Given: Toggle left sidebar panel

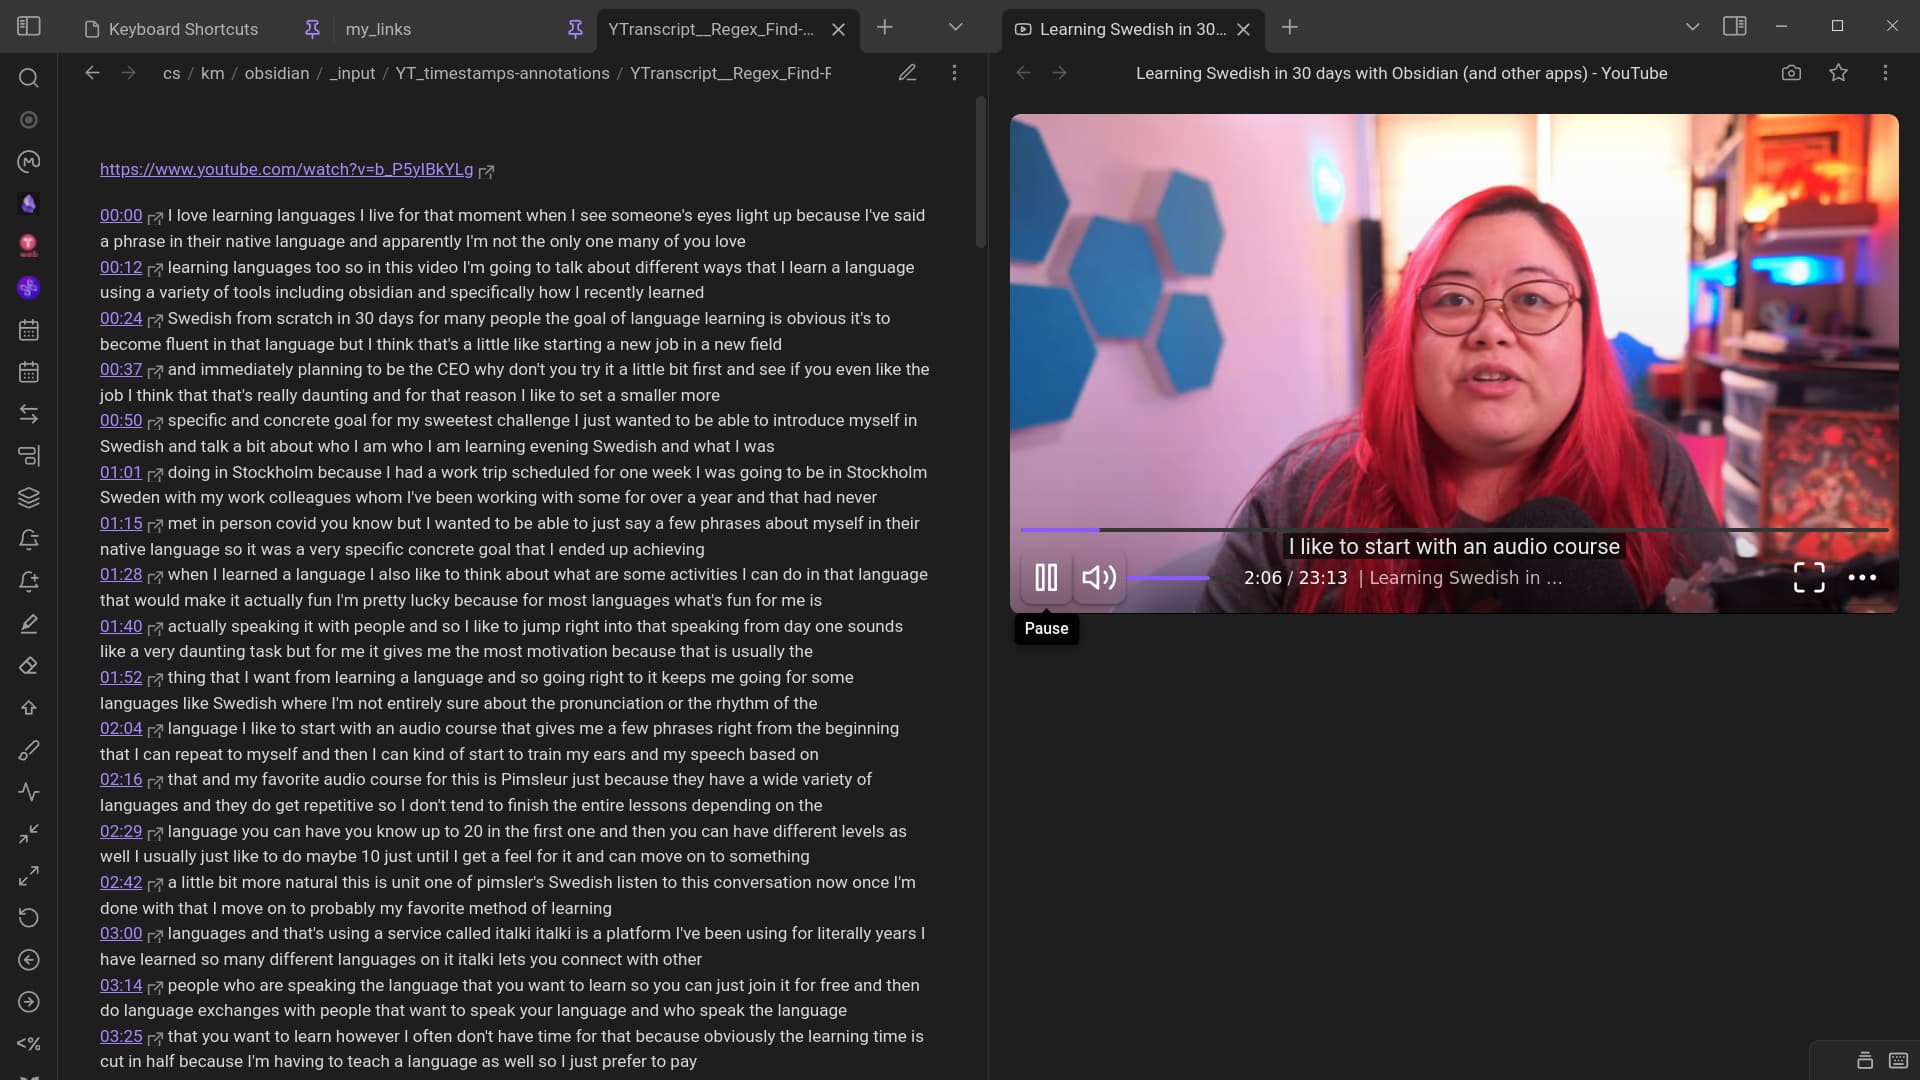Looking at the screenshot, I should (29, 27).
